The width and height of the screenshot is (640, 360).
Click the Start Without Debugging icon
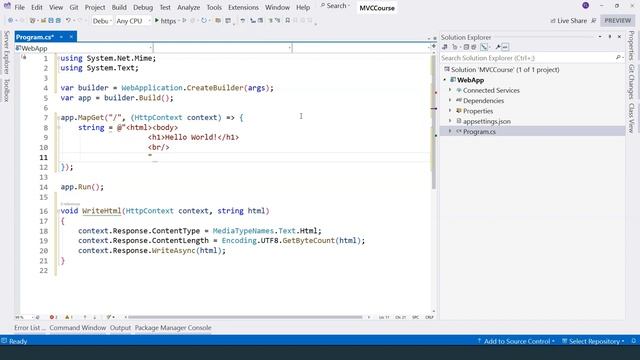(184, 20)
